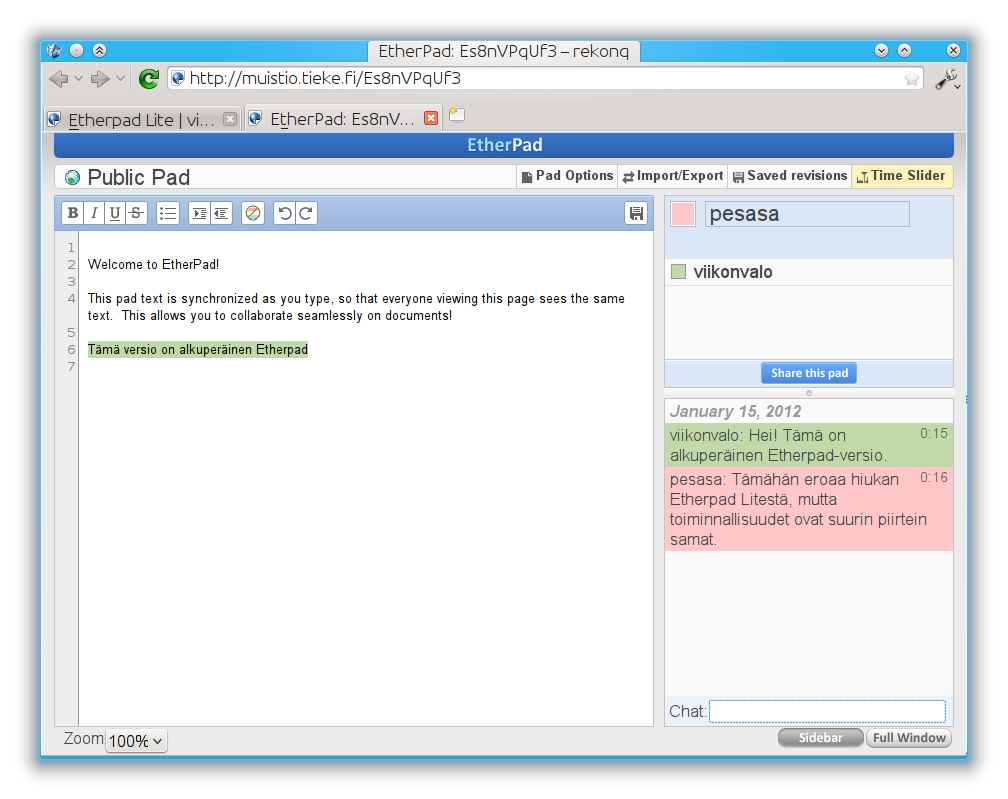Click the January 15, 2012 chat date
Screen dimensions: 1008x799
[x=735, y=411]
